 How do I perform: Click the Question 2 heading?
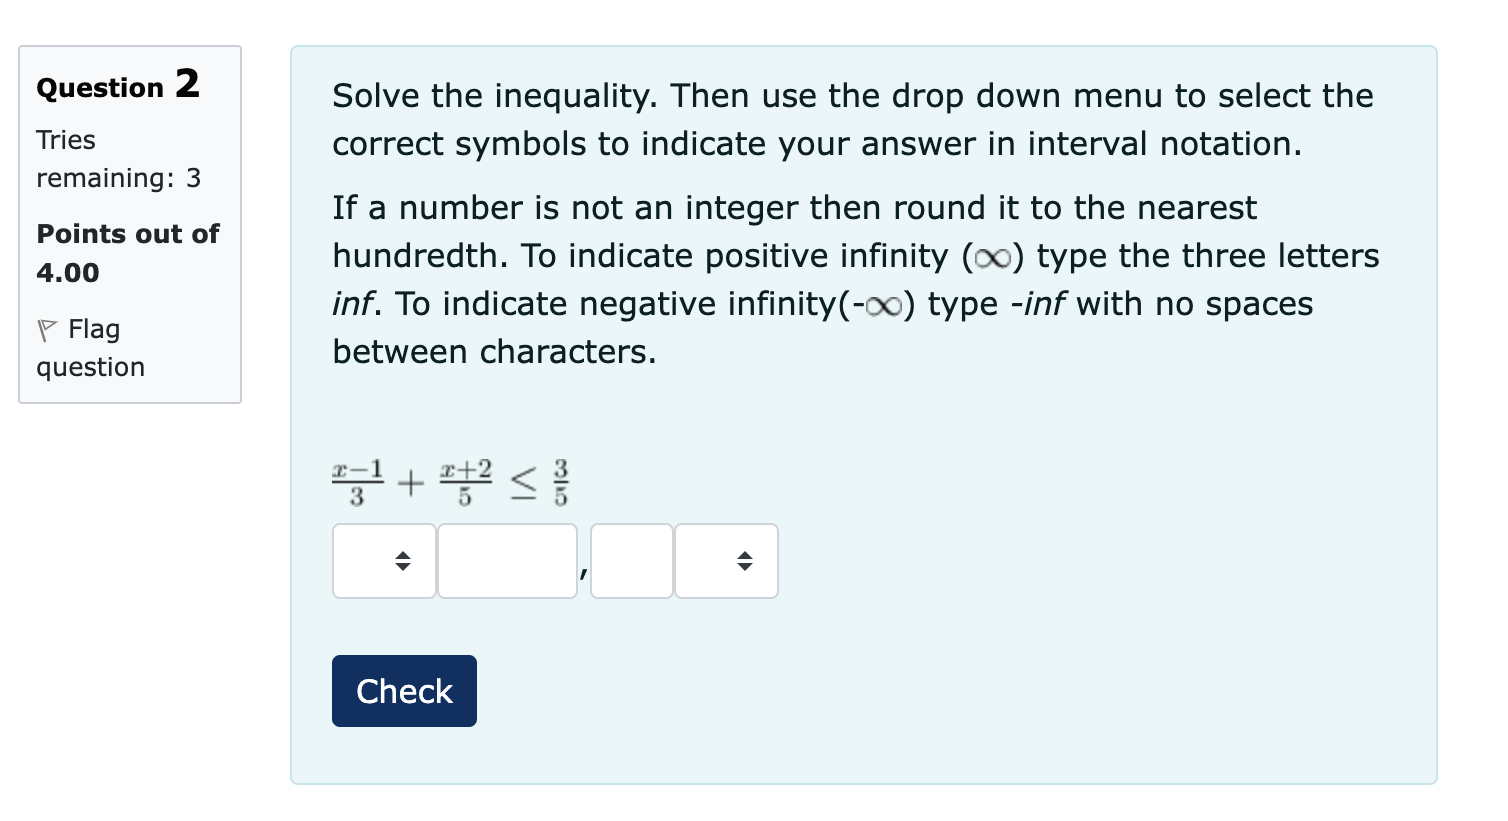coord(117,87)
